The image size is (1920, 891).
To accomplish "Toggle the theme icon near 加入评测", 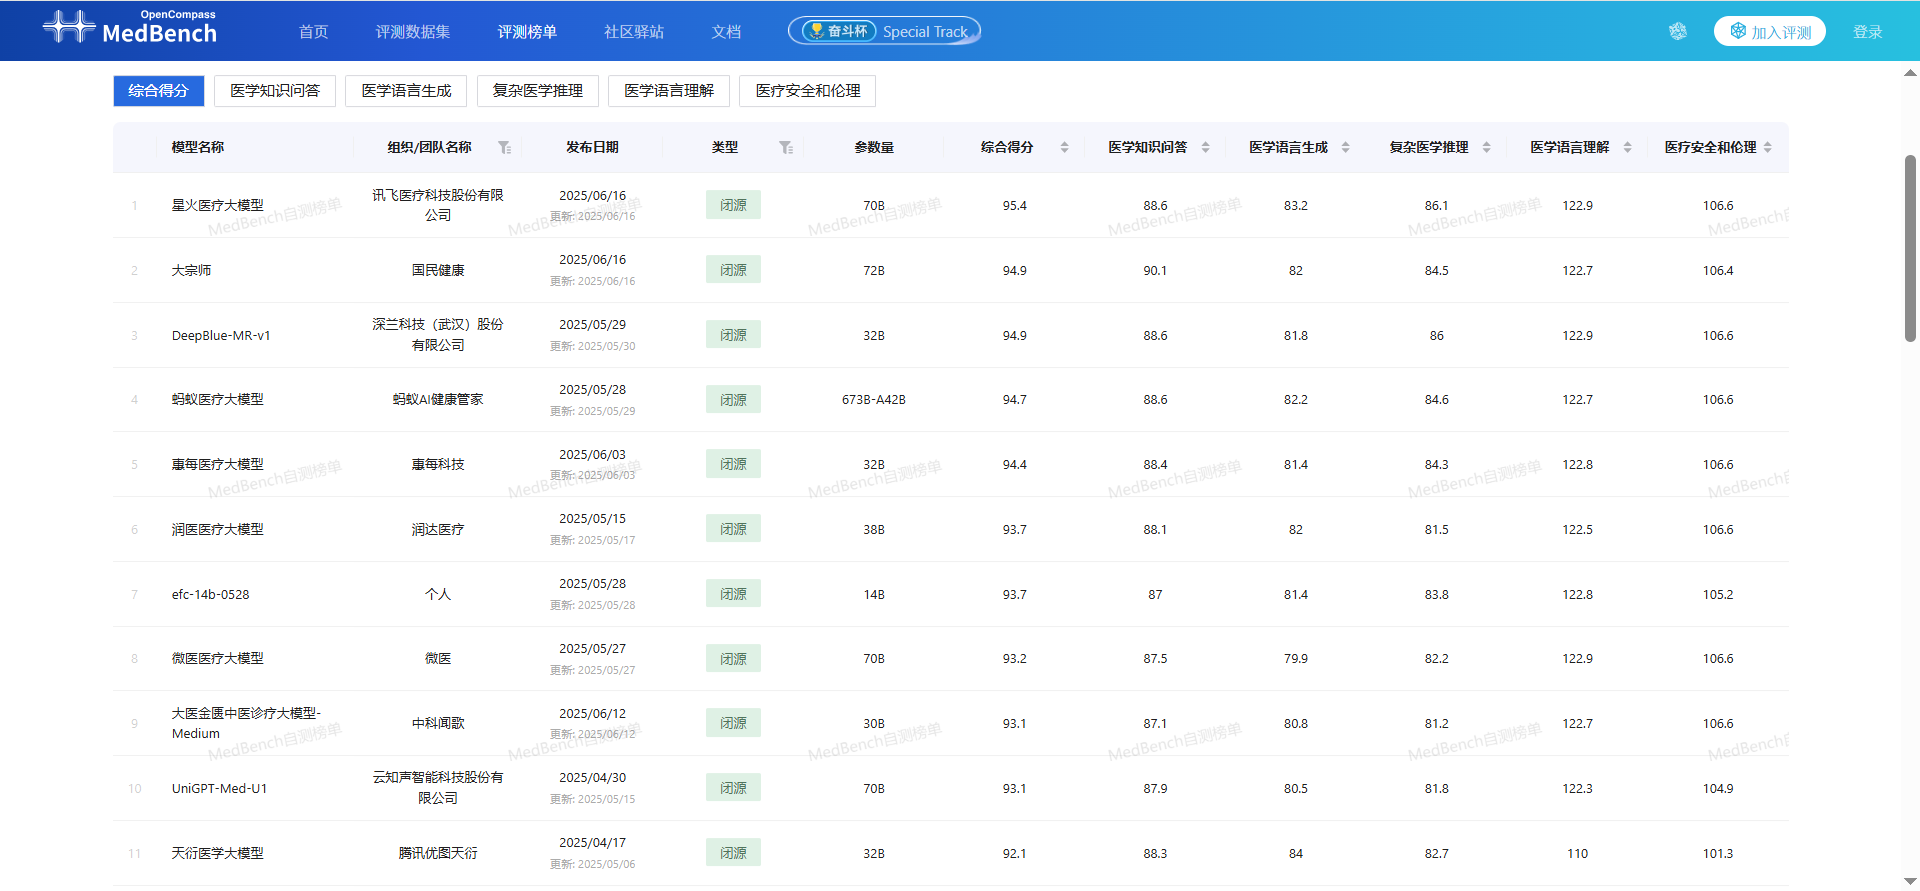I will [x=1678, y=31].
